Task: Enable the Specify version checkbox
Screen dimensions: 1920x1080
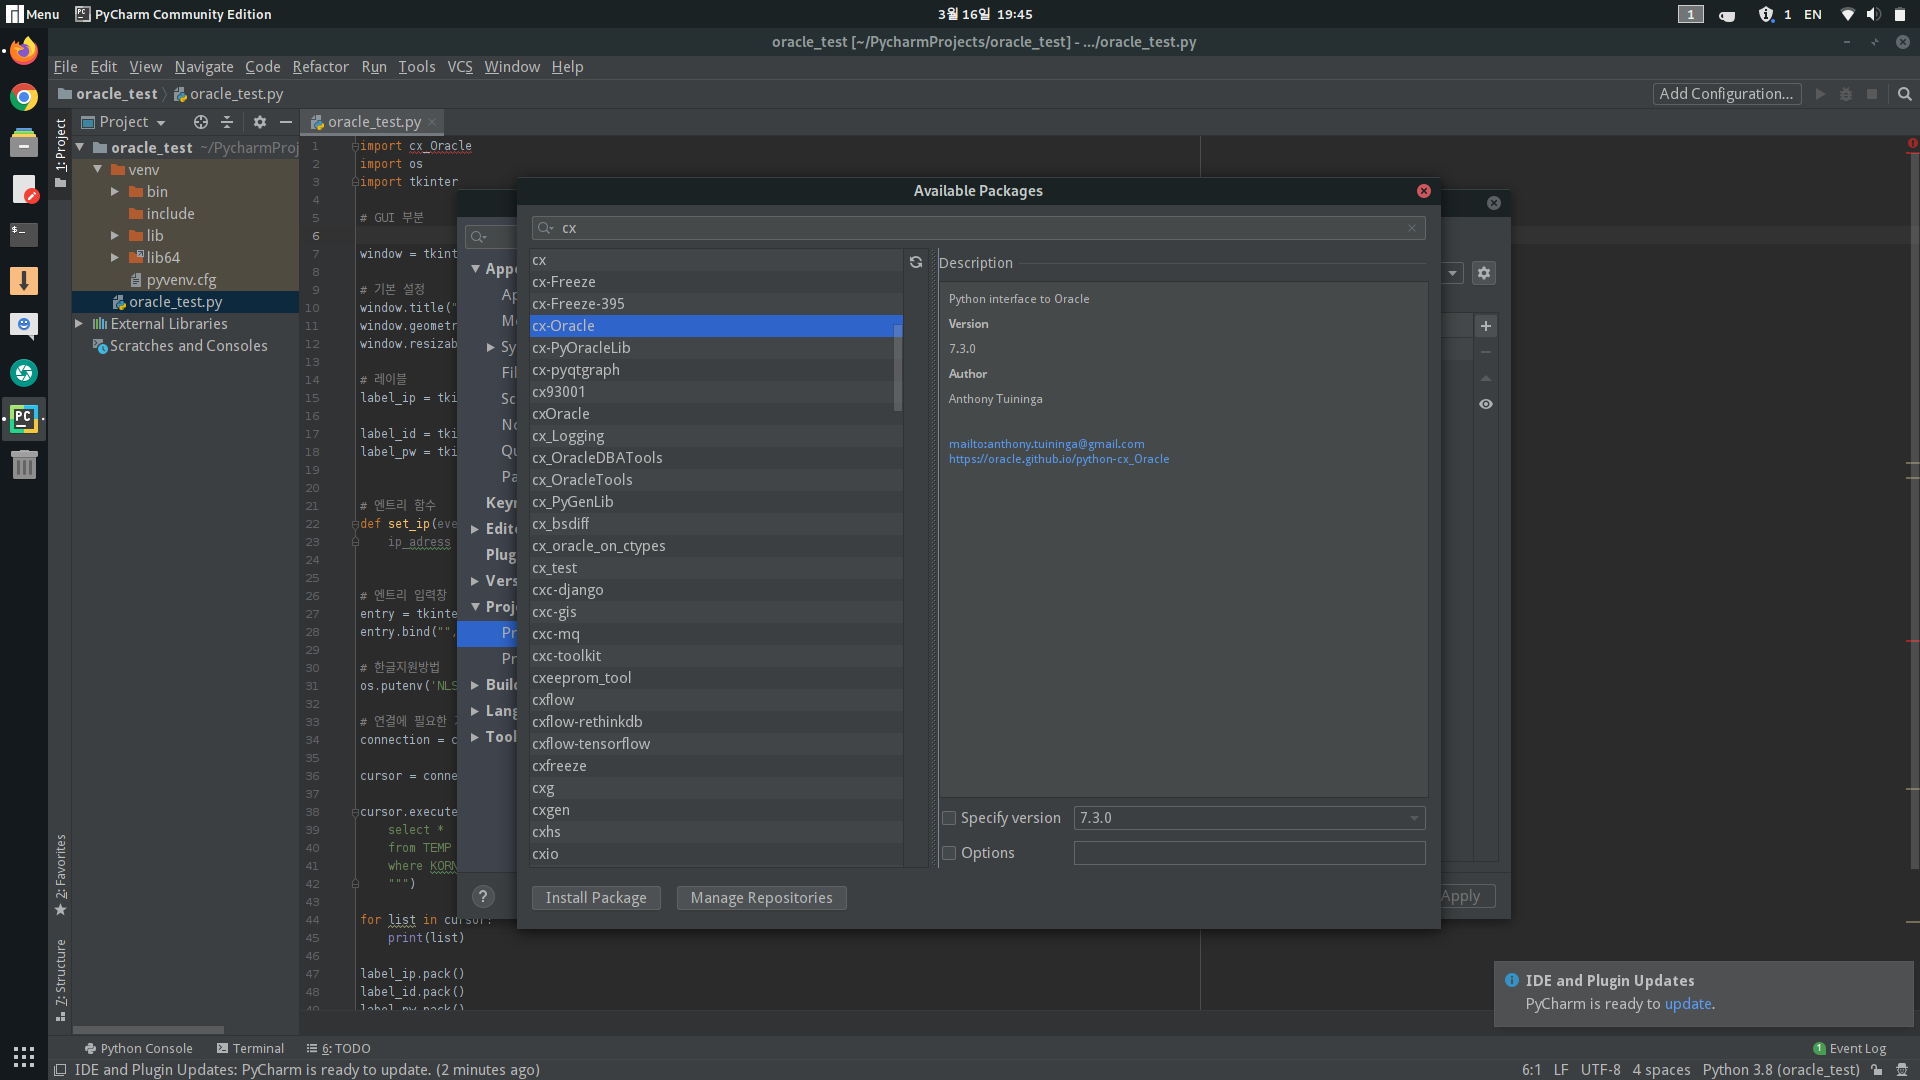Action: 950,818
